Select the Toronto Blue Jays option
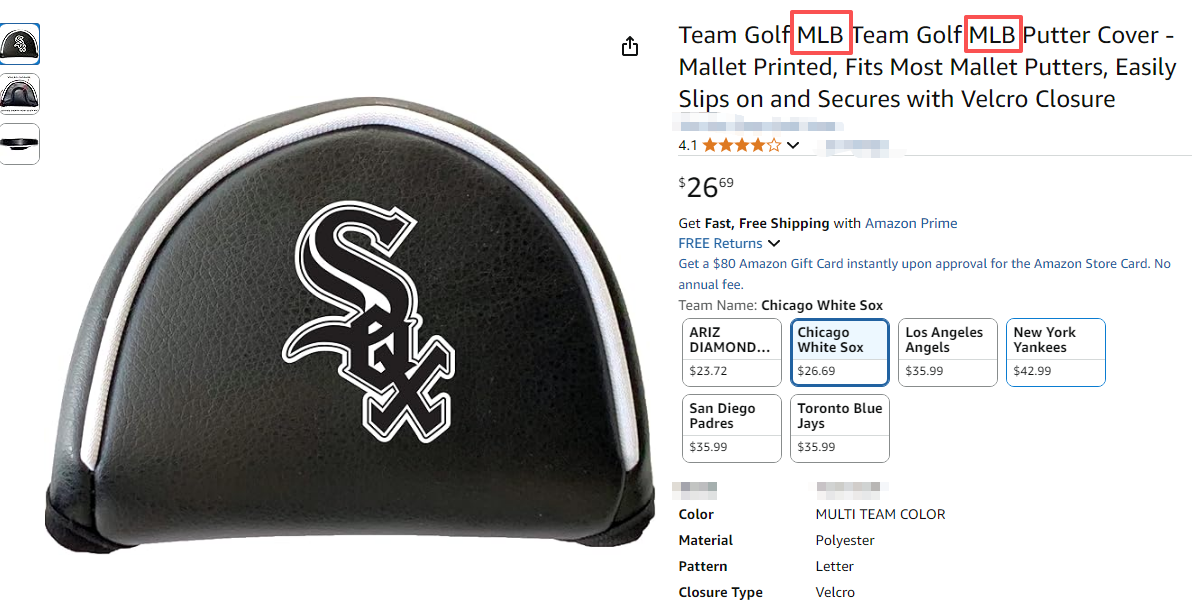Screen dimensions: 1193x610 coord(839,428)
